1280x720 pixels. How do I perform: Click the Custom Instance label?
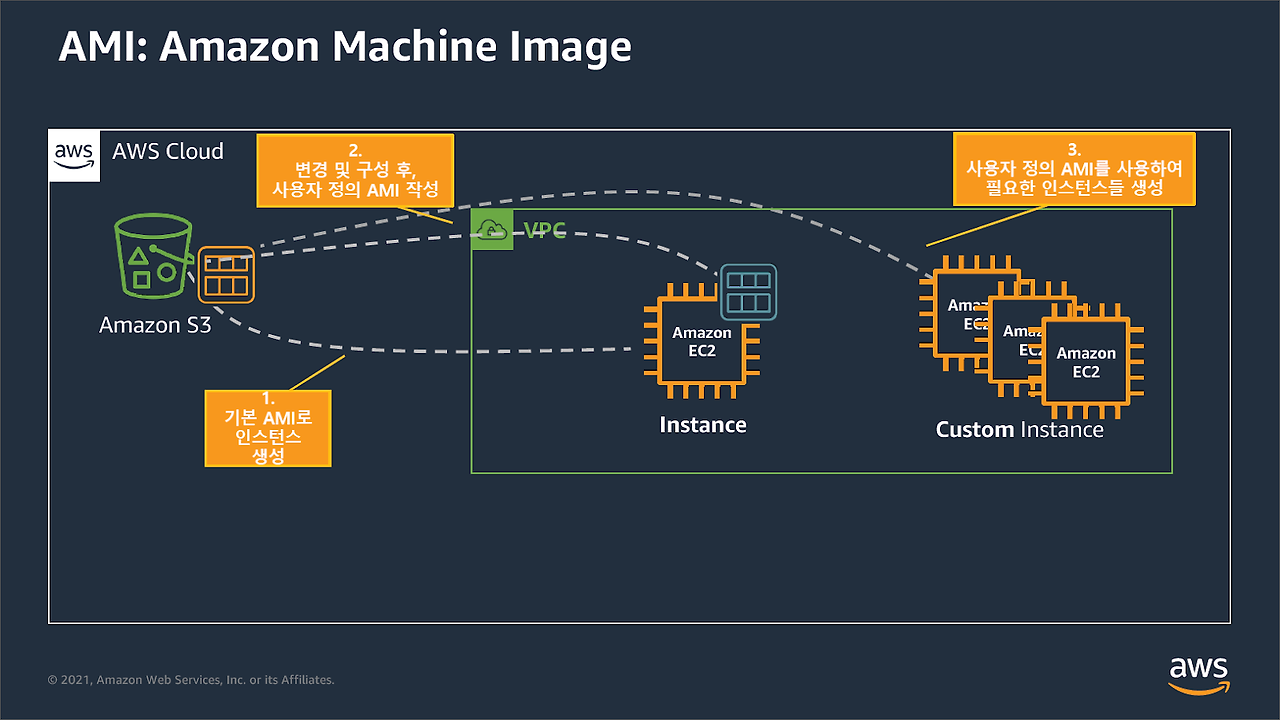pyautogui.click(x=1020, y=430)
